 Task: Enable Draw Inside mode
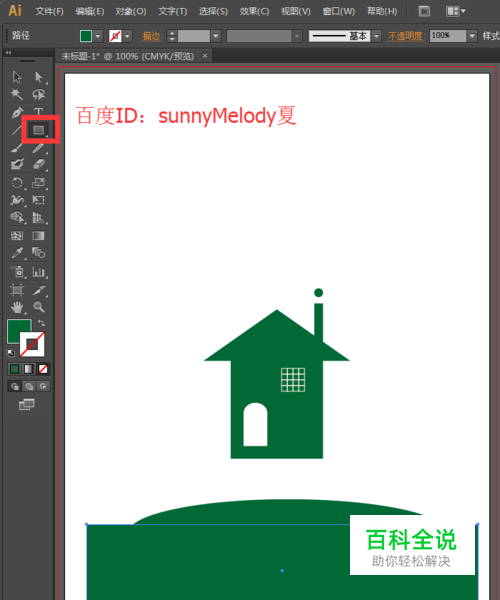tap(43, 386)
